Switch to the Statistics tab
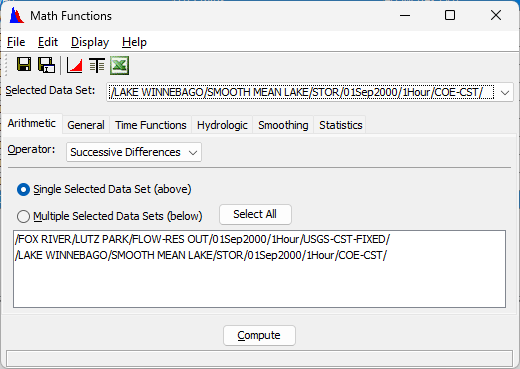520x369 pixels. tap(341, 125)
